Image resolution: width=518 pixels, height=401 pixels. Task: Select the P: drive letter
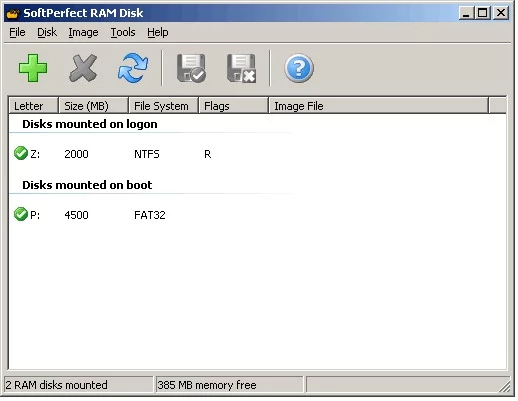pyautogui.click(x=35, y=215)
